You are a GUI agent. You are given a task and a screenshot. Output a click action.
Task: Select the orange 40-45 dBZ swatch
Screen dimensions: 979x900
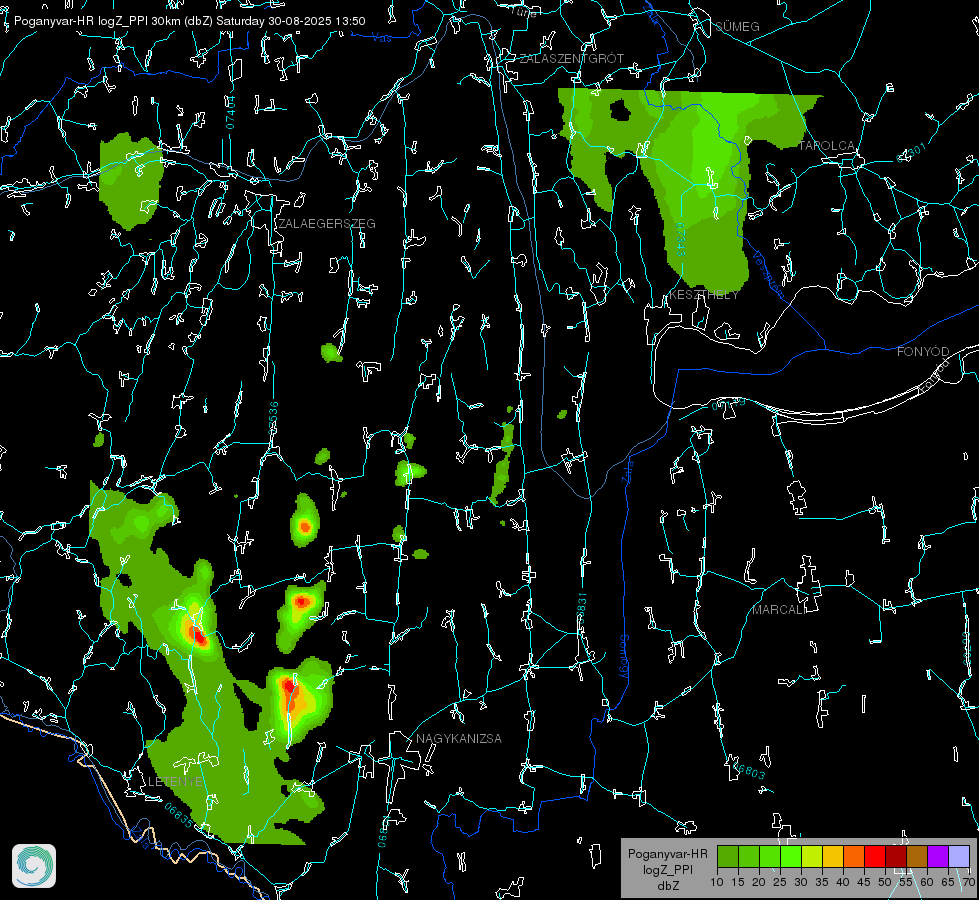tap(854, 856)
